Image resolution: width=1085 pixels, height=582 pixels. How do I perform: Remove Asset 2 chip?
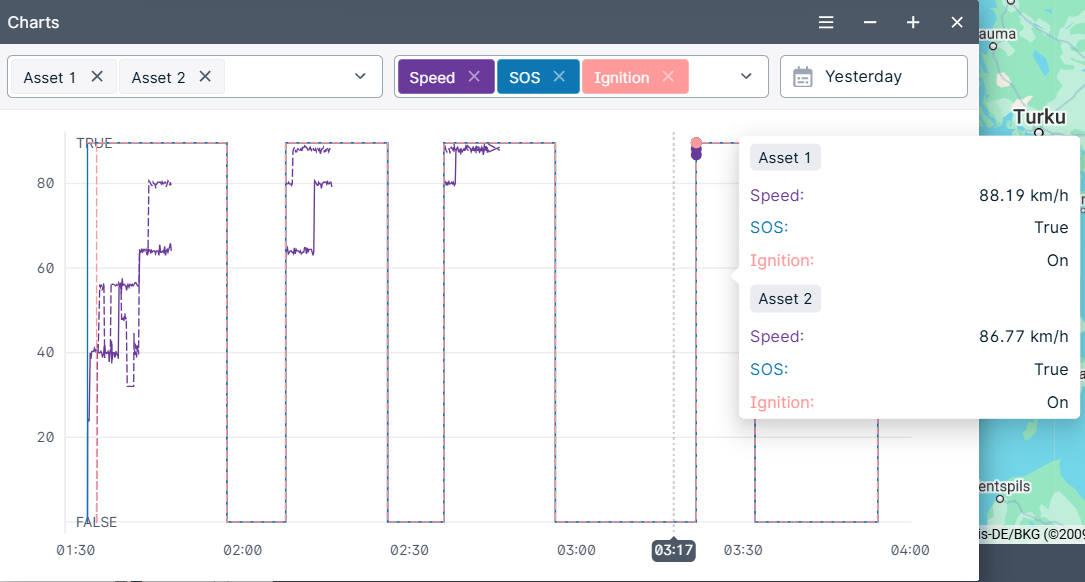(205, 76)
